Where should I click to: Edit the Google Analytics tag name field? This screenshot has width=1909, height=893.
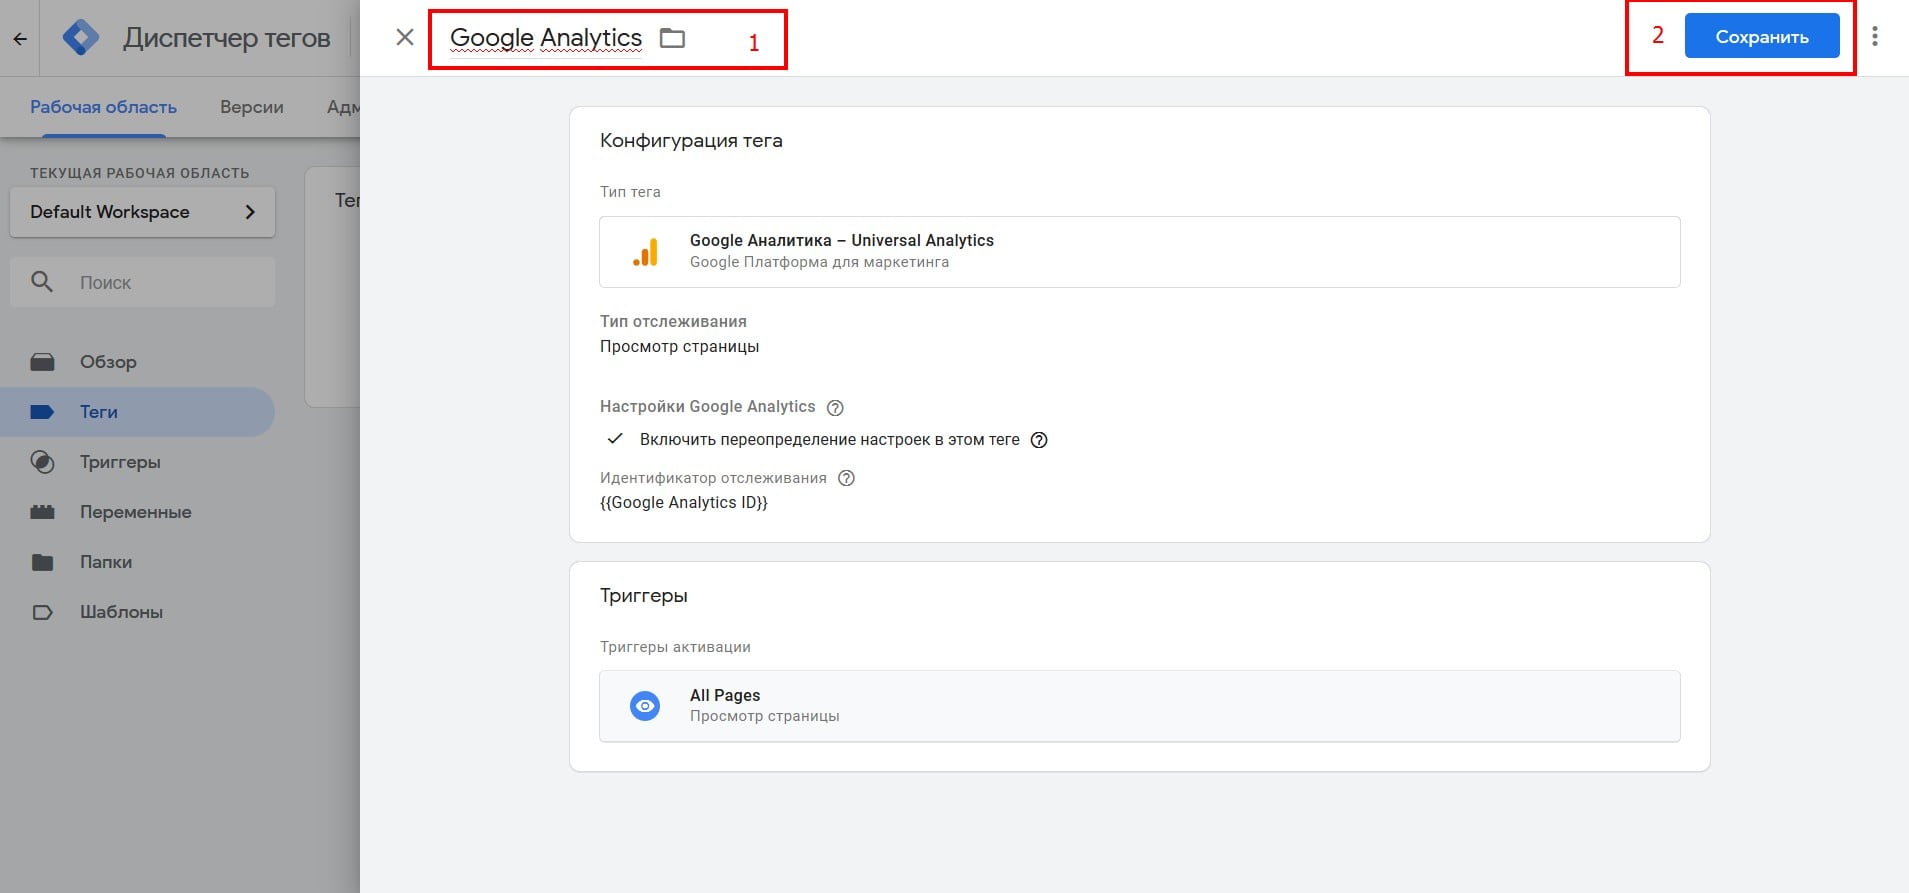pos(546,38)
